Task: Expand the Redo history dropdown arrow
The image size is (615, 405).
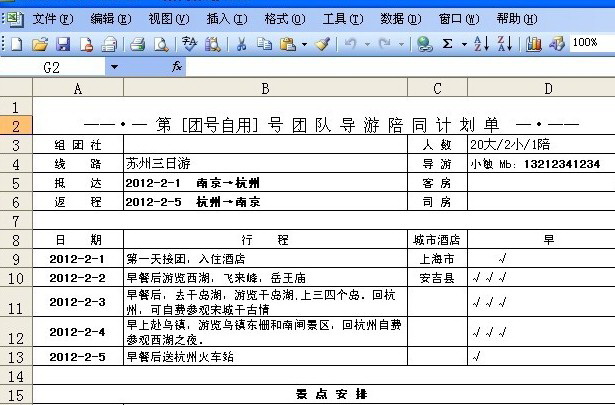Action: click(401, 44)
